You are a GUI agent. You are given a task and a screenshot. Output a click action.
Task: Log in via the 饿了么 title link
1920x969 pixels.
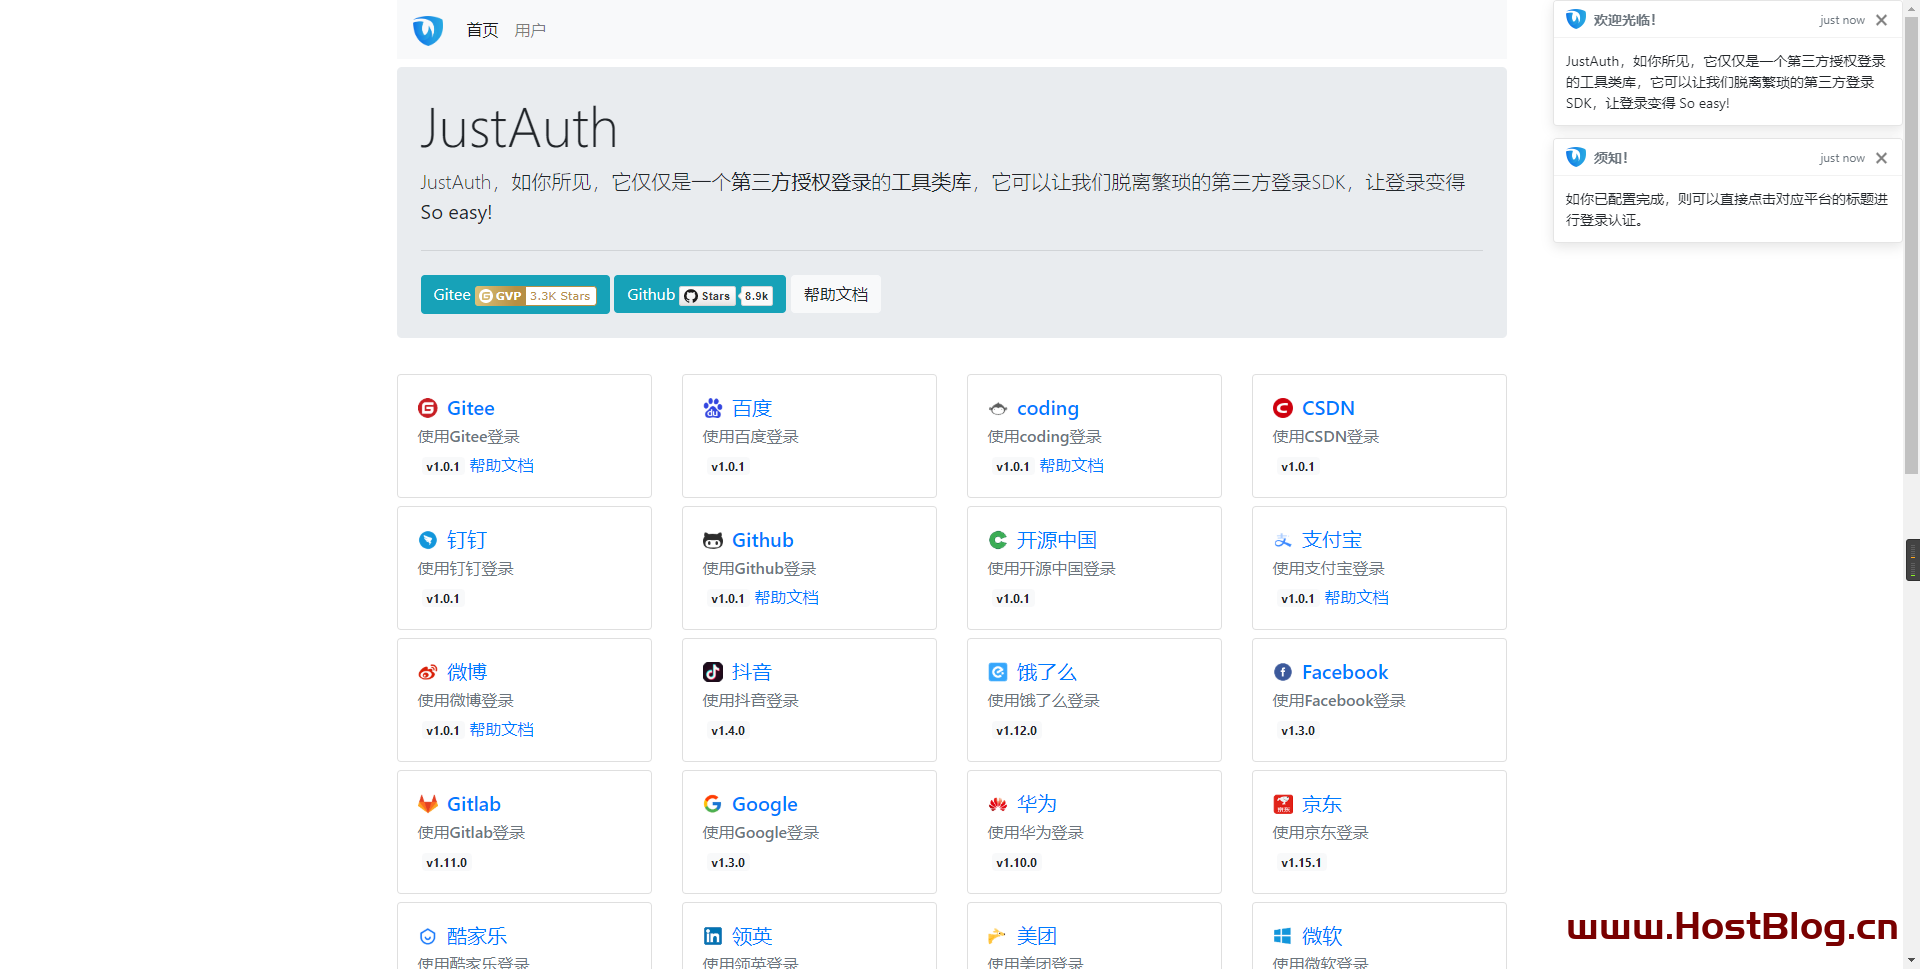point(1047,672)
